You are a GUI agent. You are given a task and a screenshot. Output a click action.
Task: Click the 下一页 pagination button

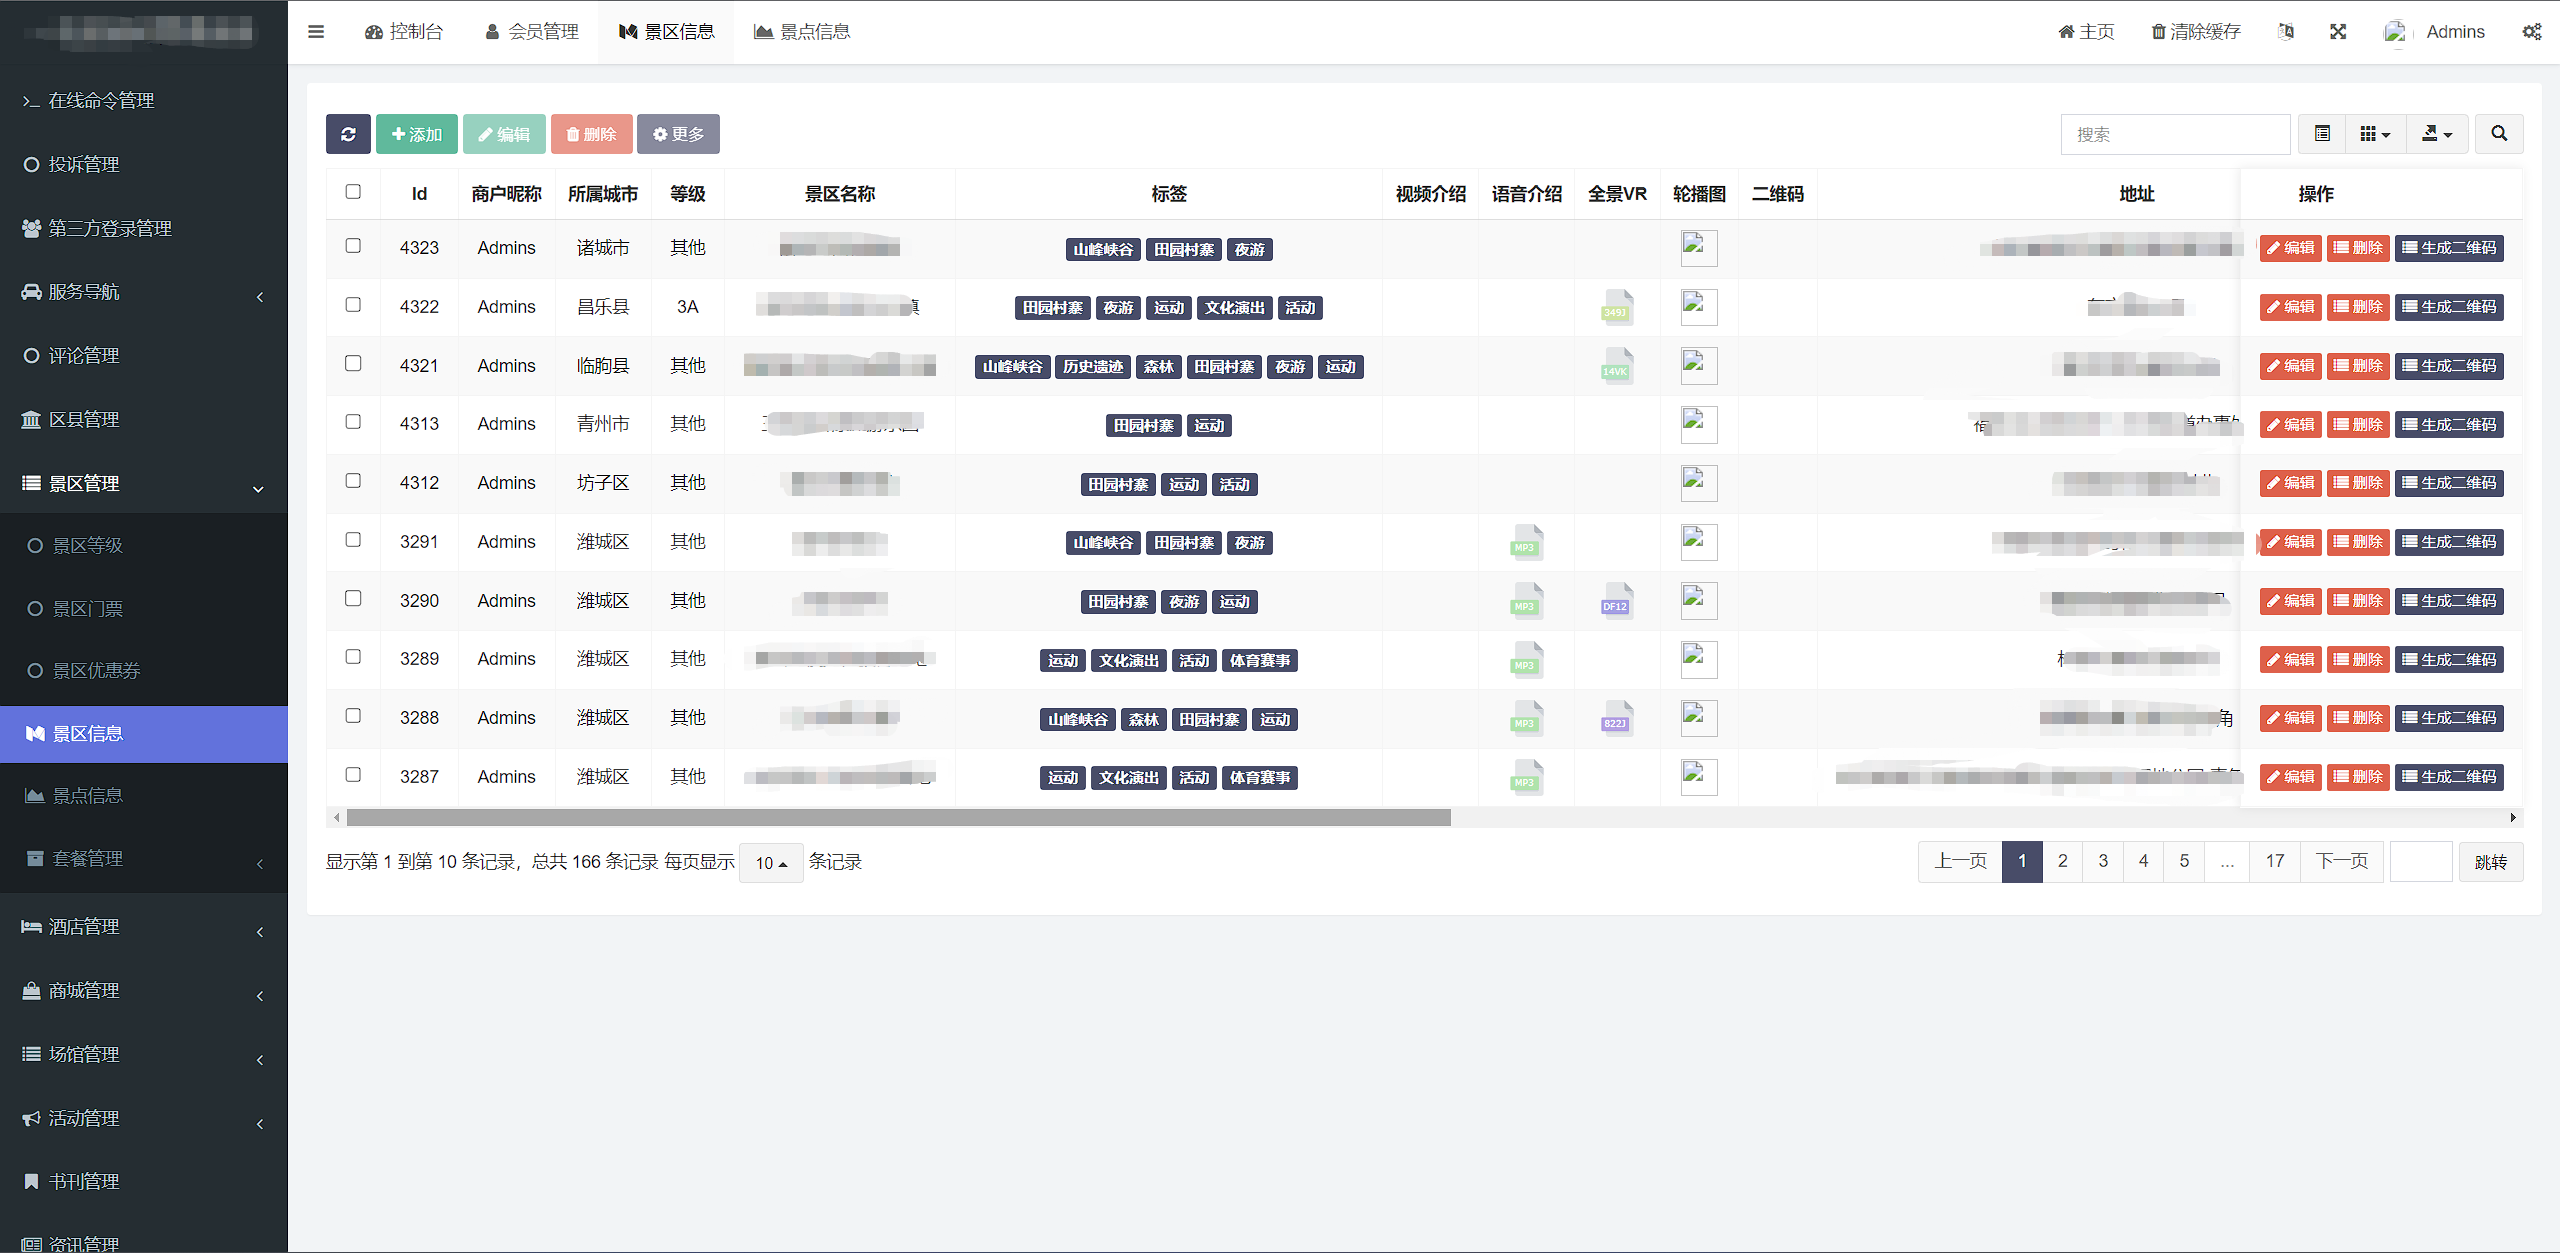tap(2342, 862)
